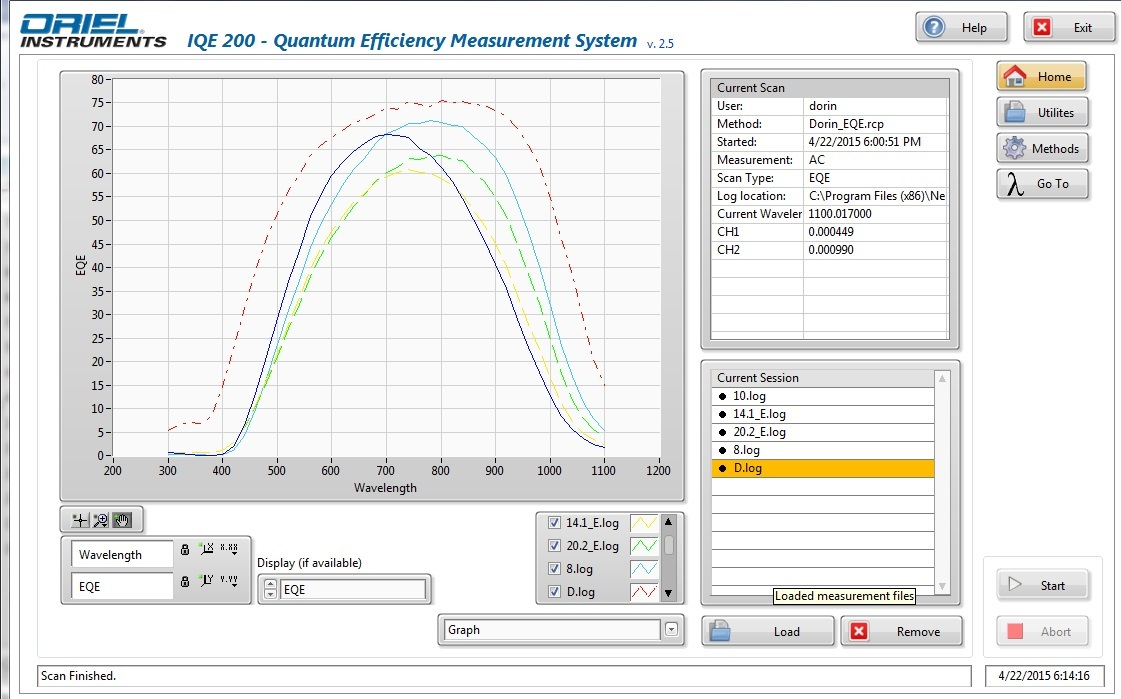Image resolution: width=1121 pixels, height=699 pixels.
Task: Edit the Wavelength axis label field
Action: point(122,555)
